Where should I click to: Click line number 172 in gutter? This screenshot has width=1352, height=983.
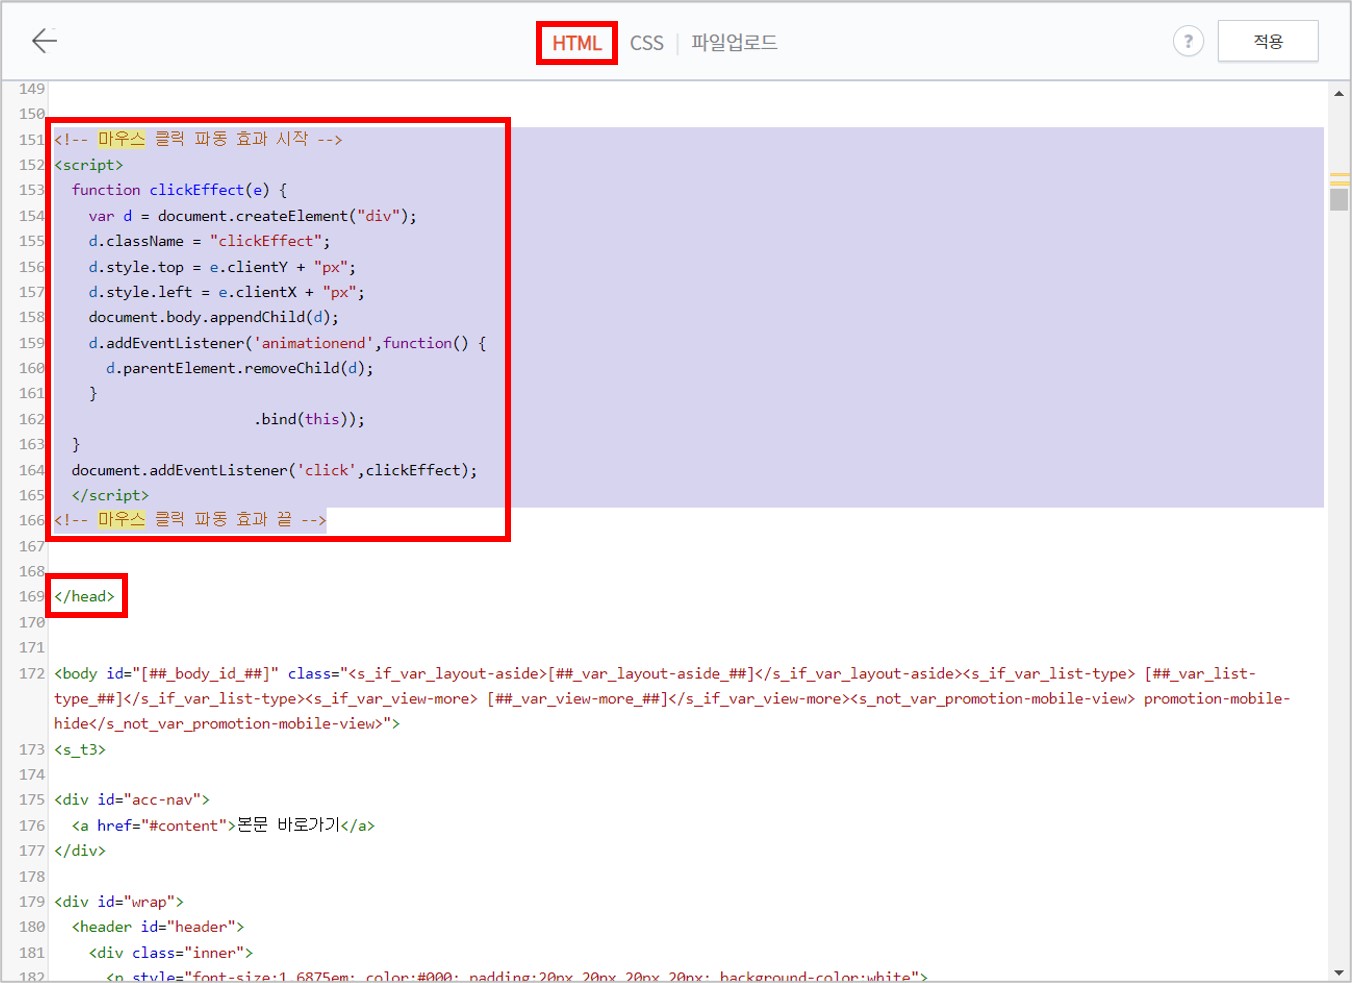click(x=31, y=674)
